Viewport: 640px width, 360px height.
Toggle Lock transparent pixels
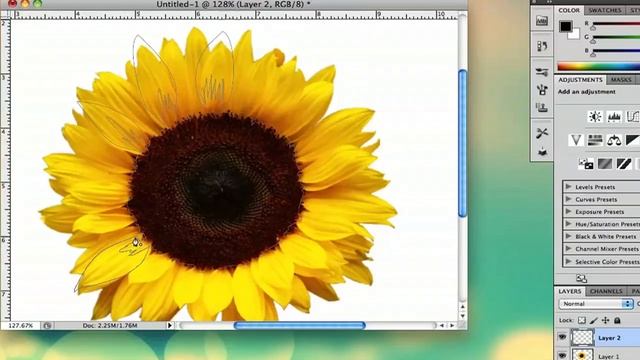tap(582, 320)
